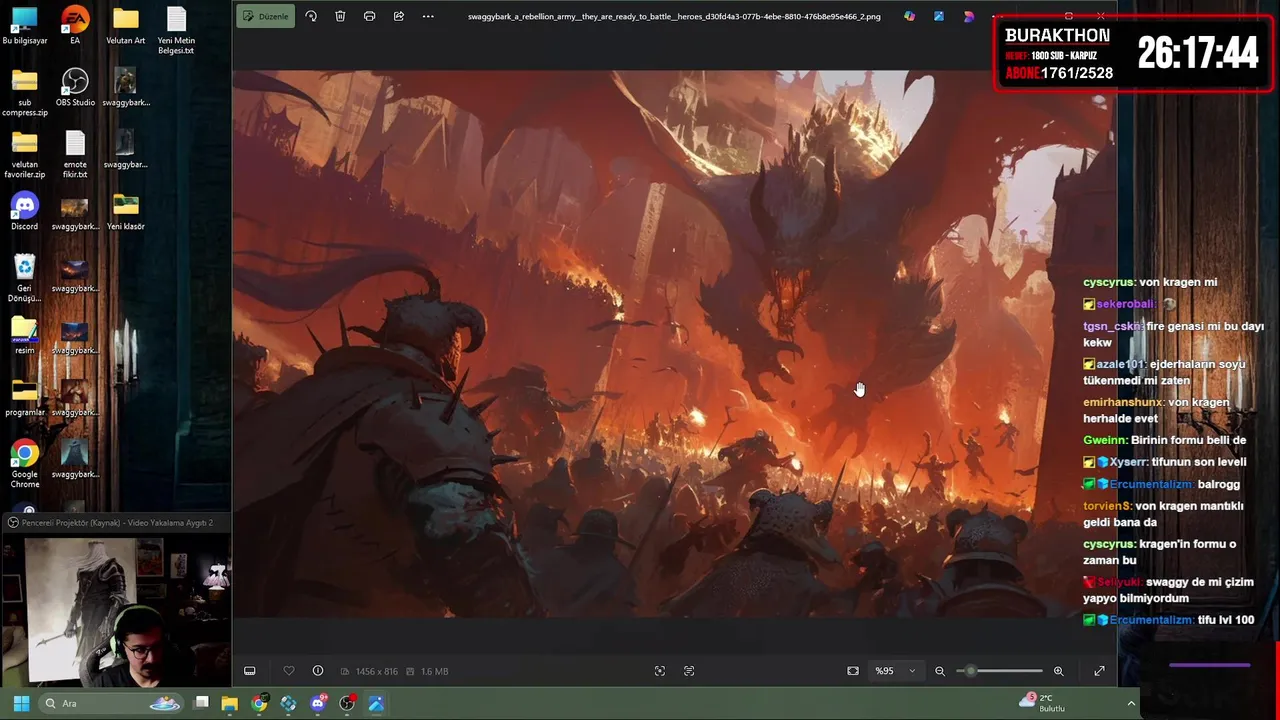Click the Pencereli Projektör window title
This screenshot has width=1280, height=720.
[116, 522]
